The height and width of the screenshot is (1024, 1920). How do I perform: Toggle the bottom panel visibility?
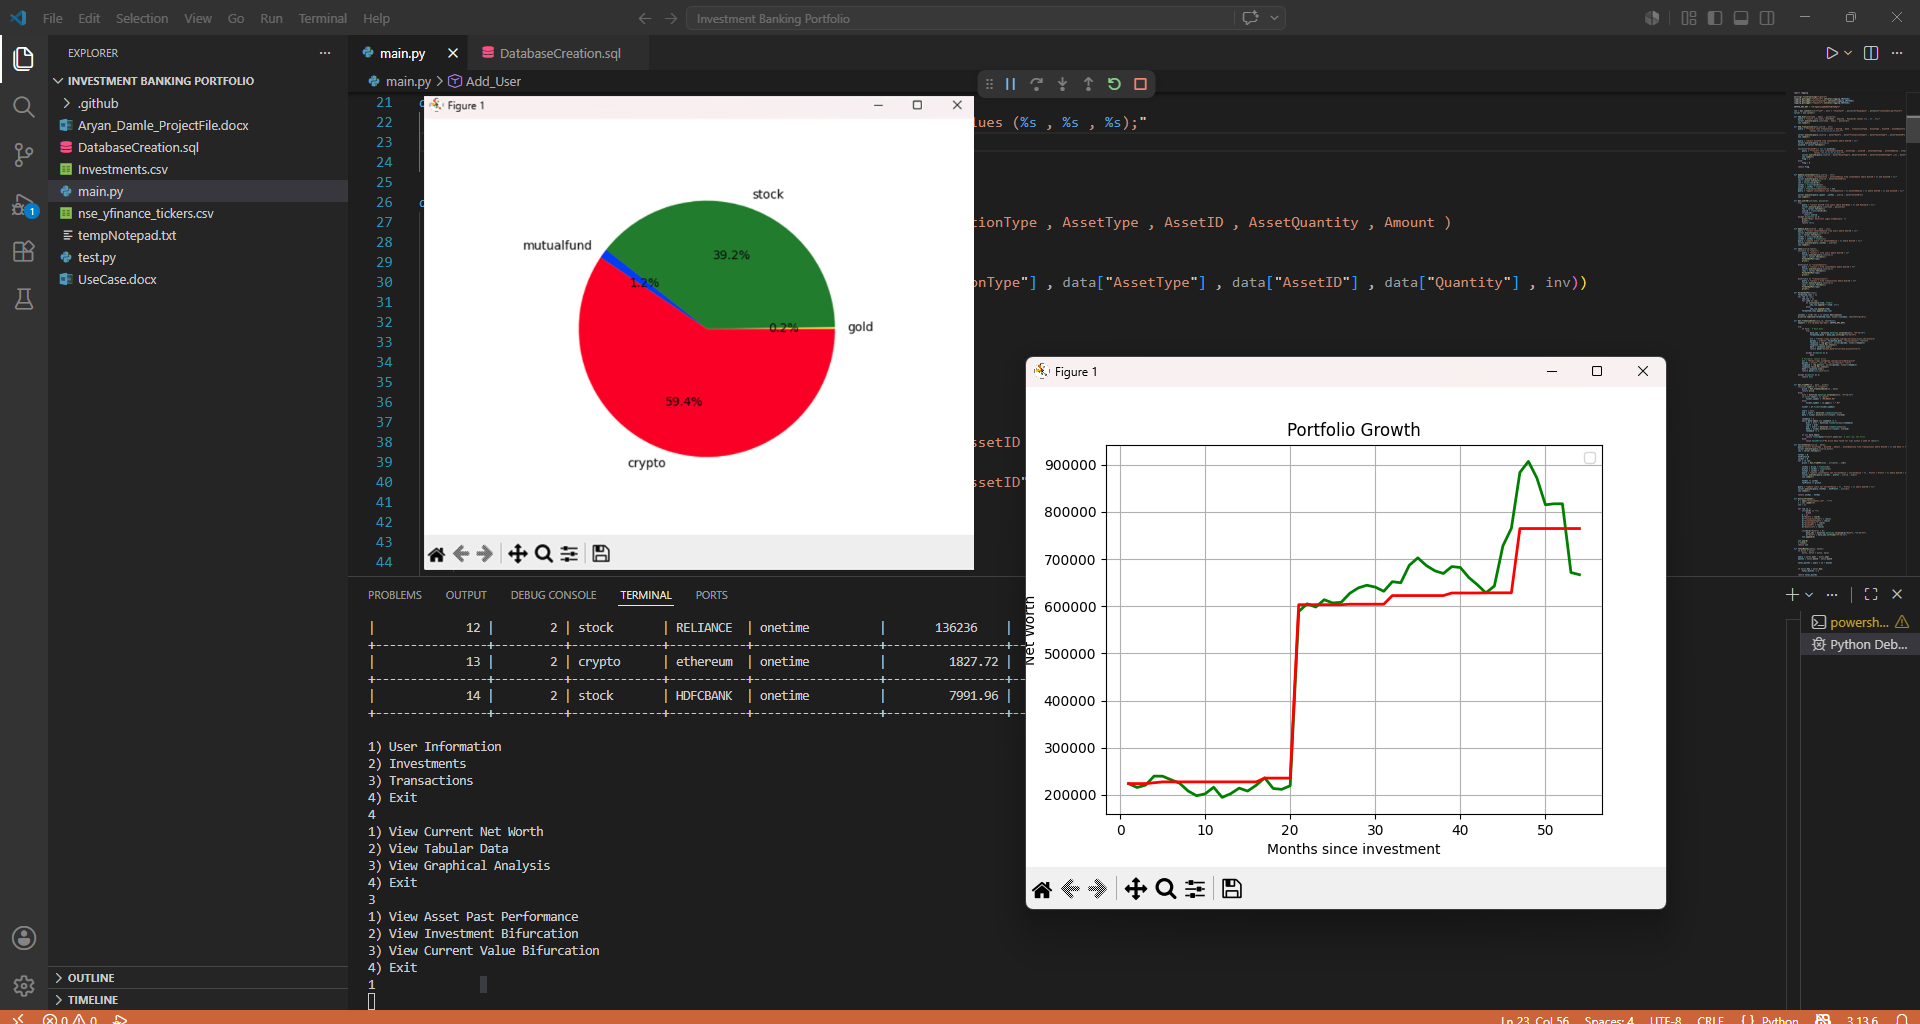click(x=1741, y=18)
